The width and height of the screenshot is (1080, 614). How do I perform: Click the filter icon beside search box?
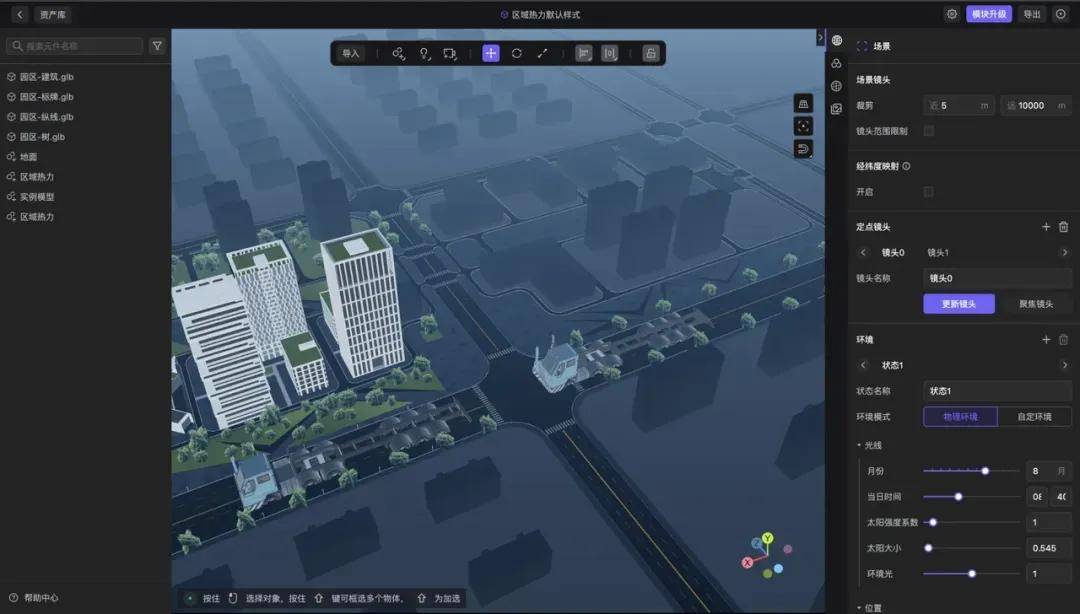pos(157,46)
